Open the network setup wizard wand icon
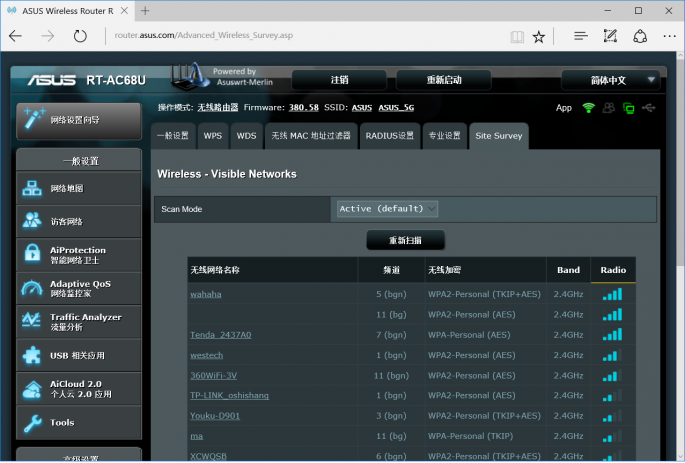The image size is (685, 463). [34, 119]
